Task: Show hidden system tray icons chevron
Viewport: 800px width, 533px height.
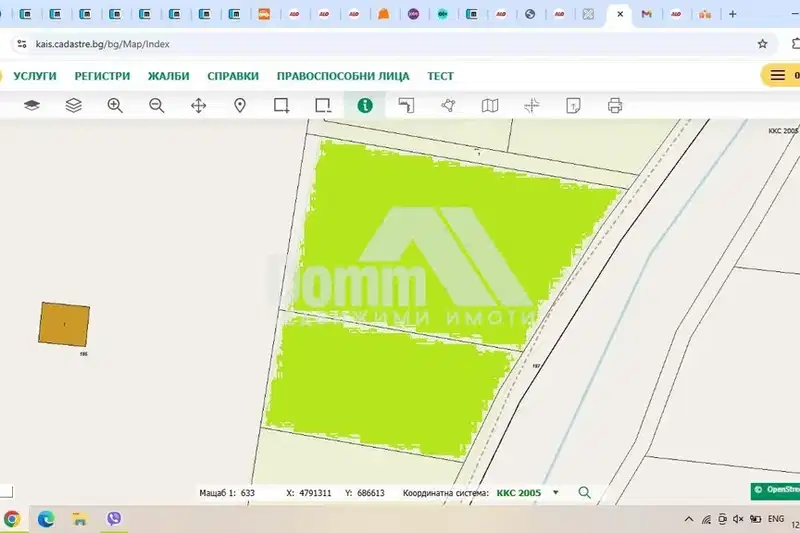Action: [x=689, y=519]
